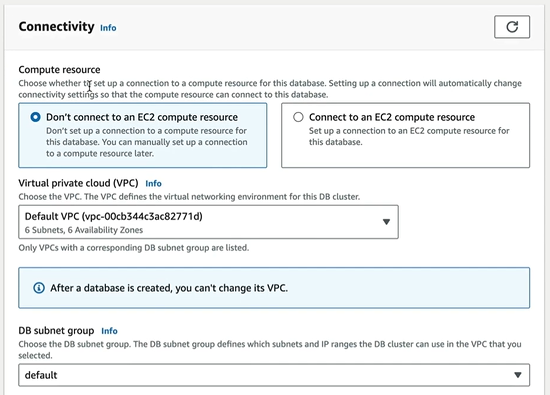Click the refresh icon in Connectivity header
This screenshot has width=550, height=395.
tap(512, 27)
